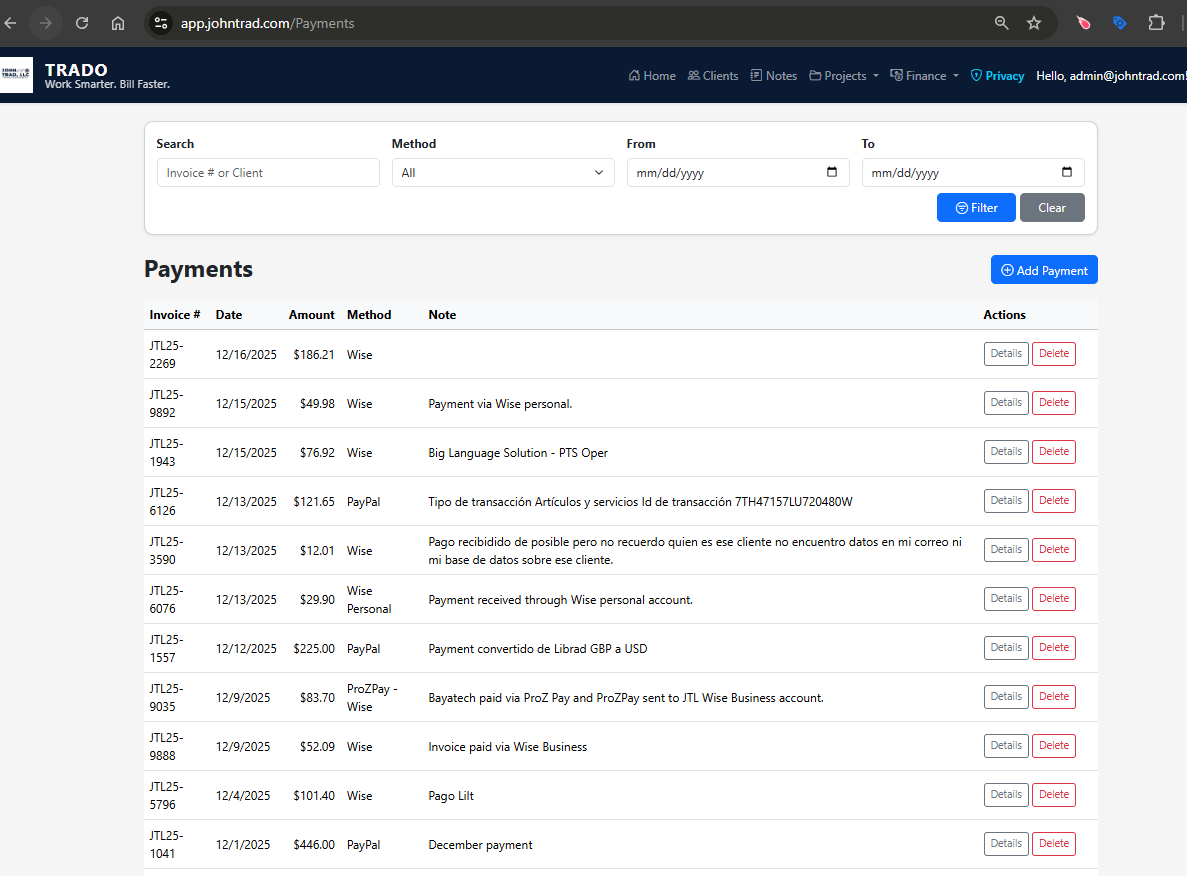1187x876 pixels.
Task: Click the plus icon inside Add Payment
Action: click(1008, 270)
